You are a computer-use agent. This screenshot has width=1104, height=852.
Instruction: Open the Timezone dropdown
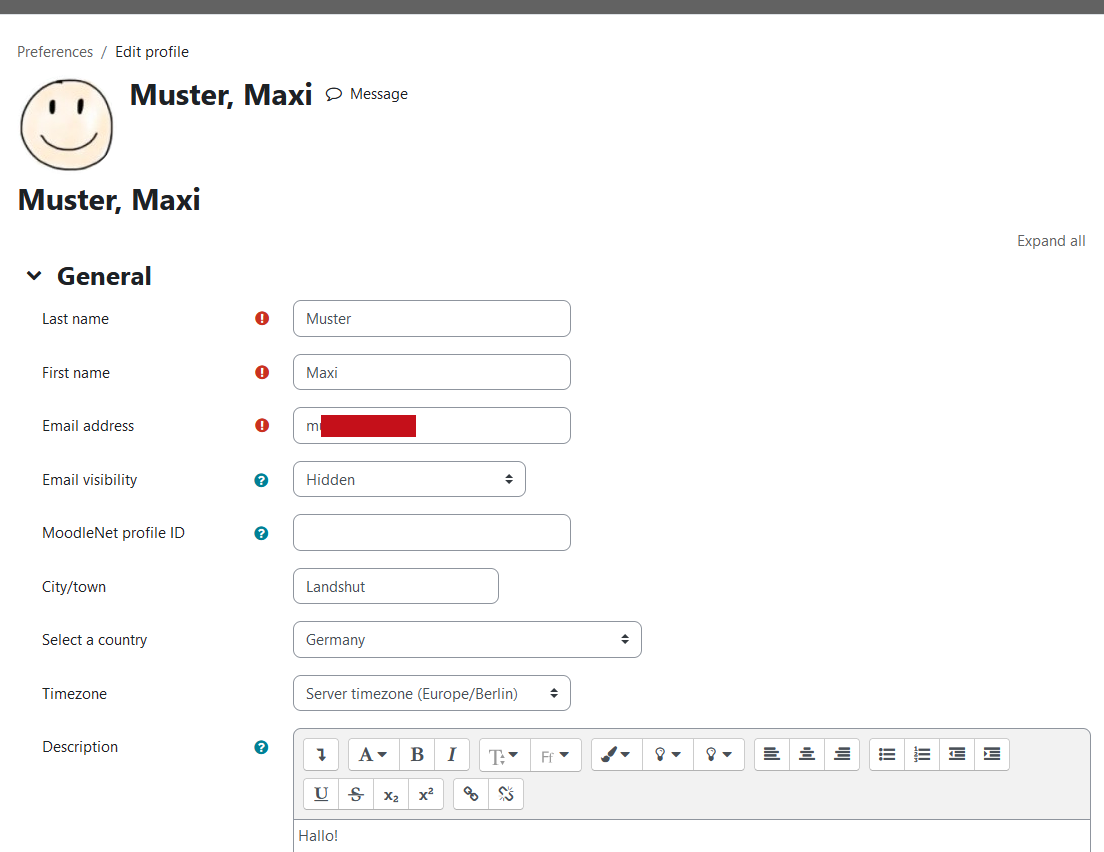(x=431, y=694)
